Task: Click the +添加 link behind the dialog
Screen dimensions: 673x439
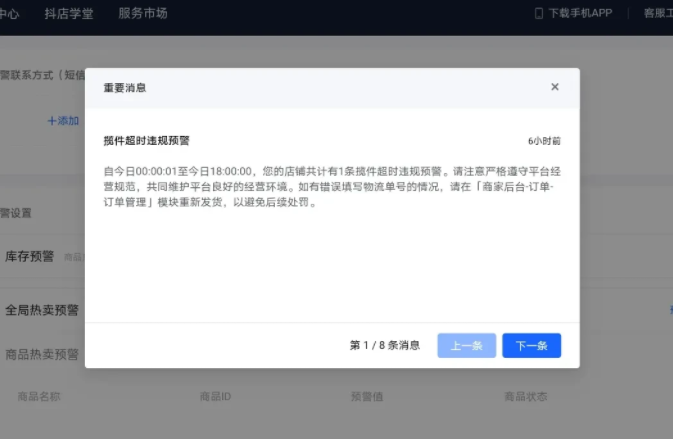Action: (x=63, y=121)
